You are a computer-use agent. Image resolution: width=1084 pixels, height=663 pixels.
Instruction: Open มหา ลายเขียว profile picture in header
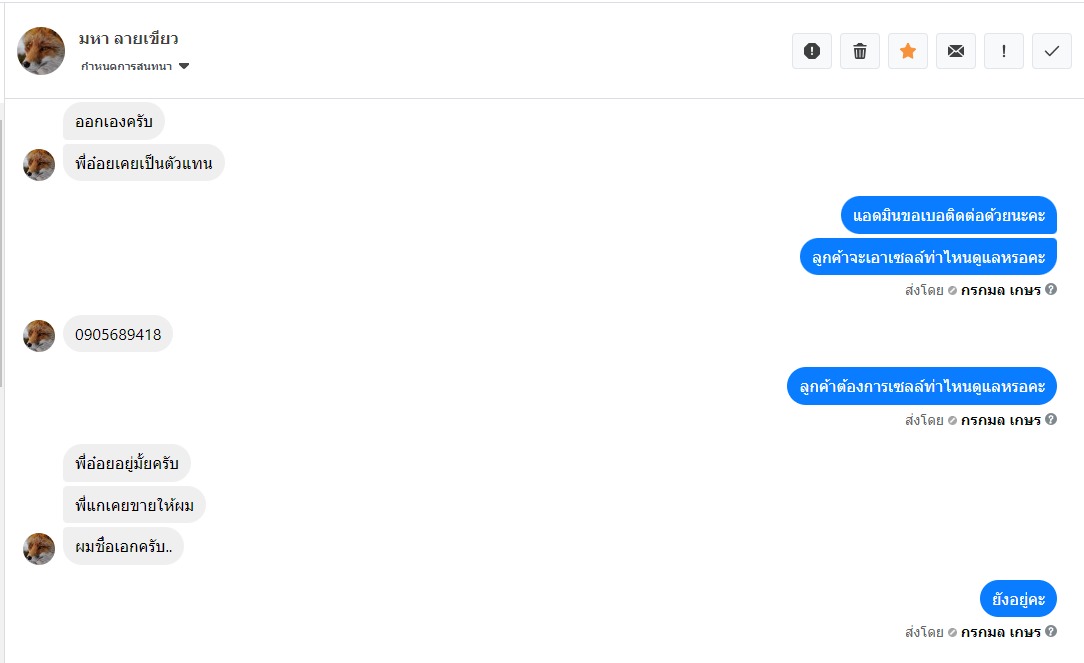click(41, 51)
